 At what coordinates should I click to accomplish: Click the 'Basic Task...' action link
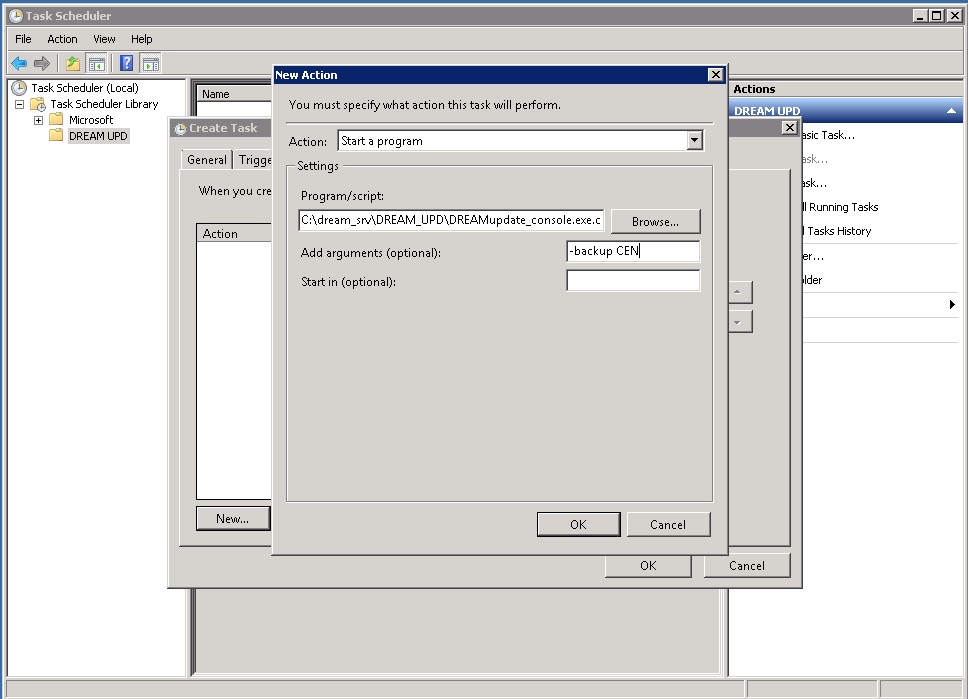[x=828, y=135]
